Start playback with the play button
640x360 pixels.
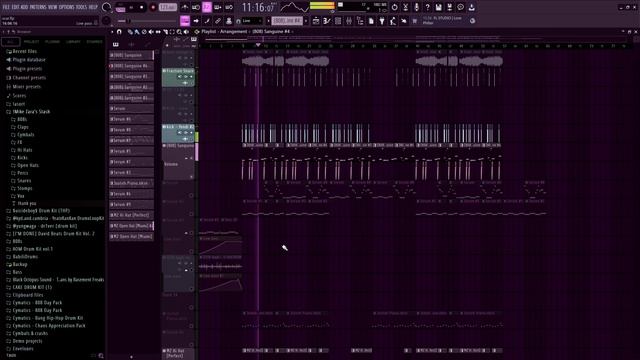(131, 7)
